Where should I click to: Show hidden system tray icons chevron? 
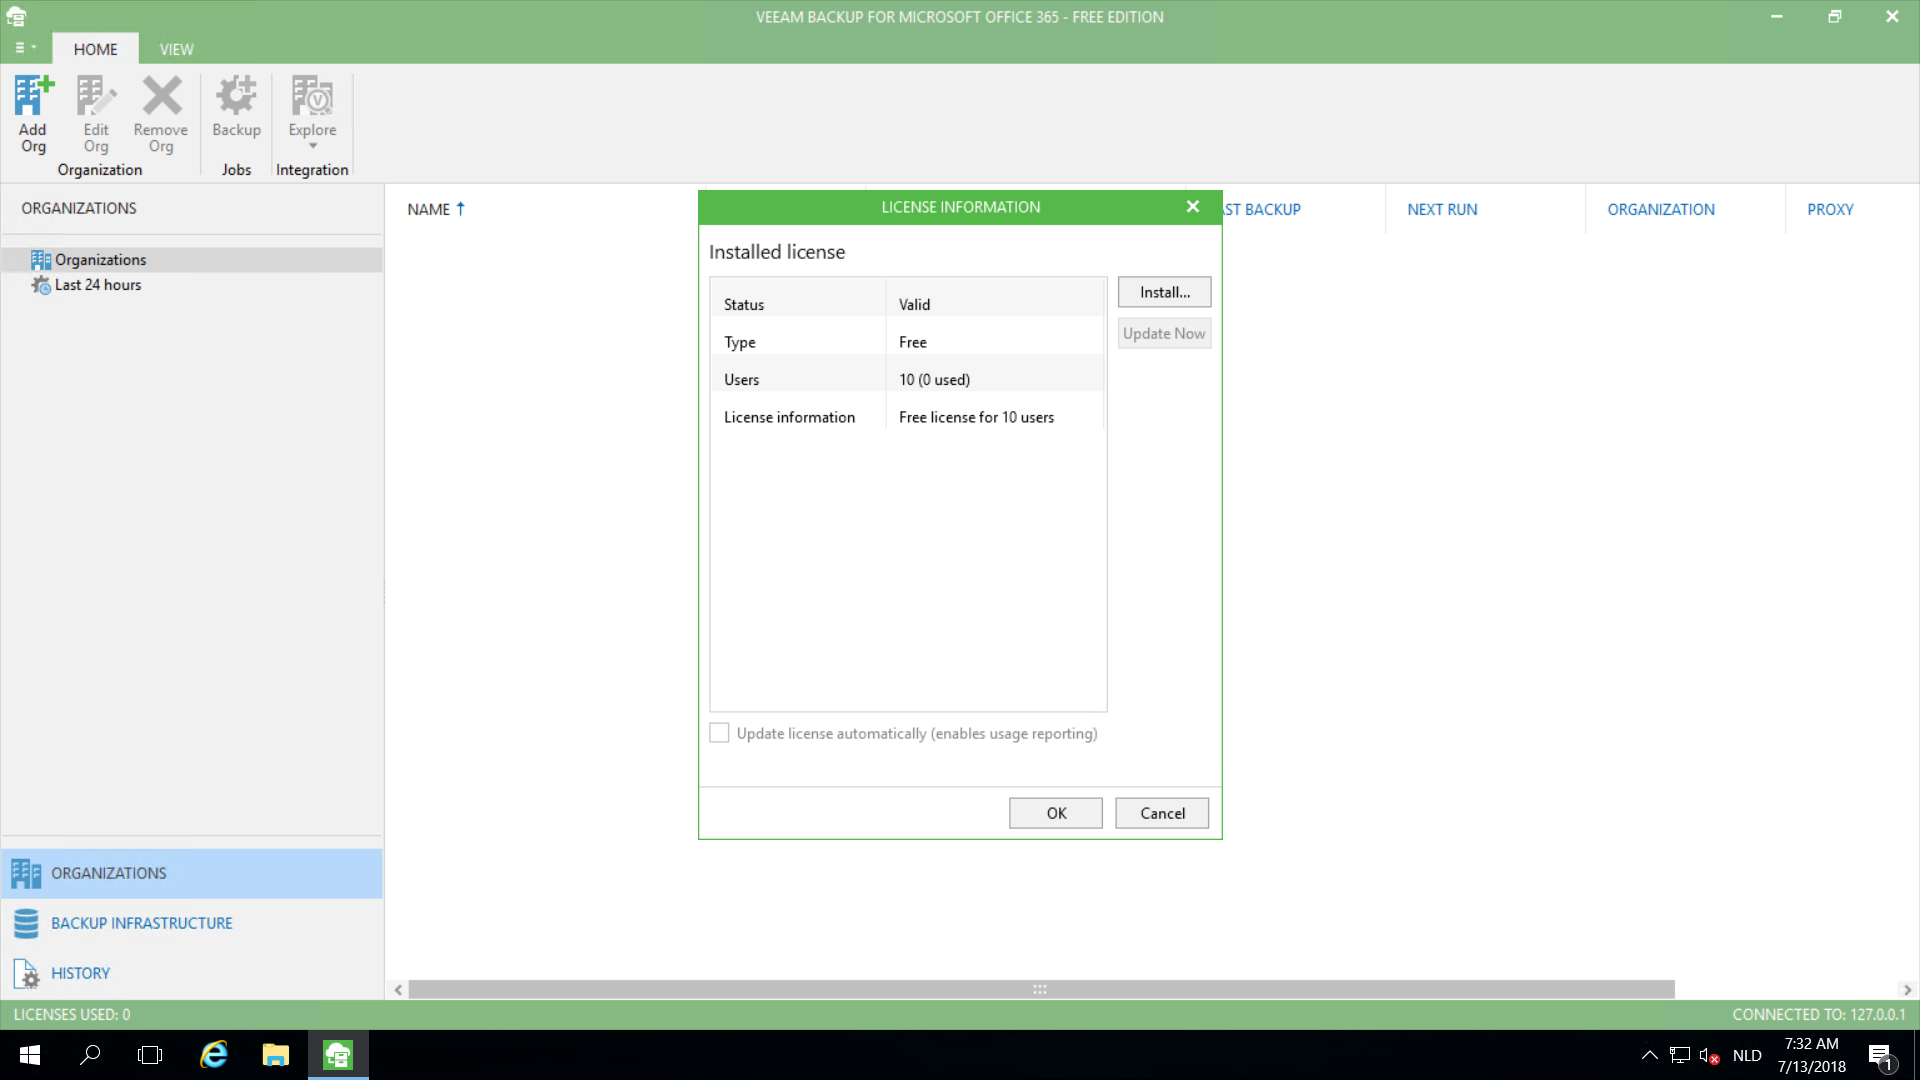1649,1055
